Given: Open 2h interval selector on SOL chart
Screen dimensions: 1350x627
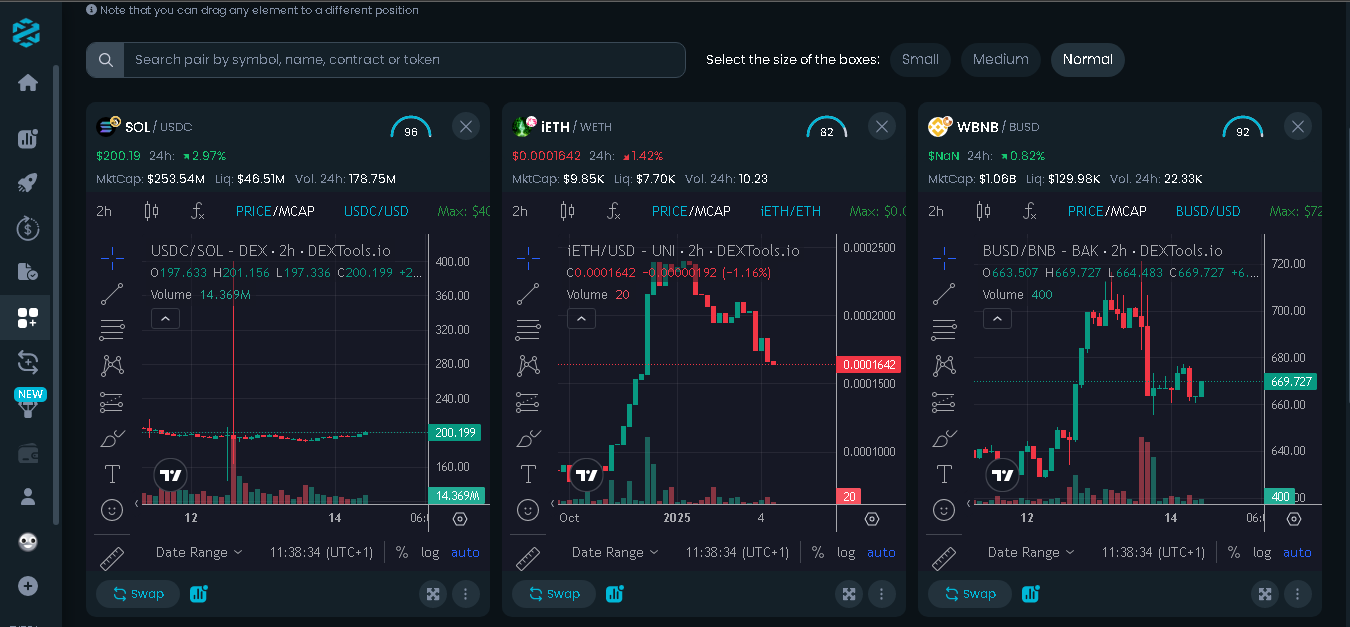Looking at the screenshot, I should [104, 211].
